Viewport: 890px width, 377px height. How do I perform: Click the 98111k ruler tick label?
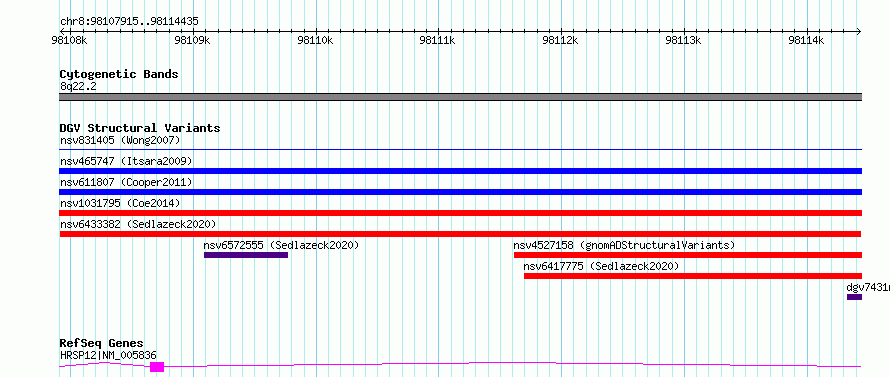tap(438, 40)
